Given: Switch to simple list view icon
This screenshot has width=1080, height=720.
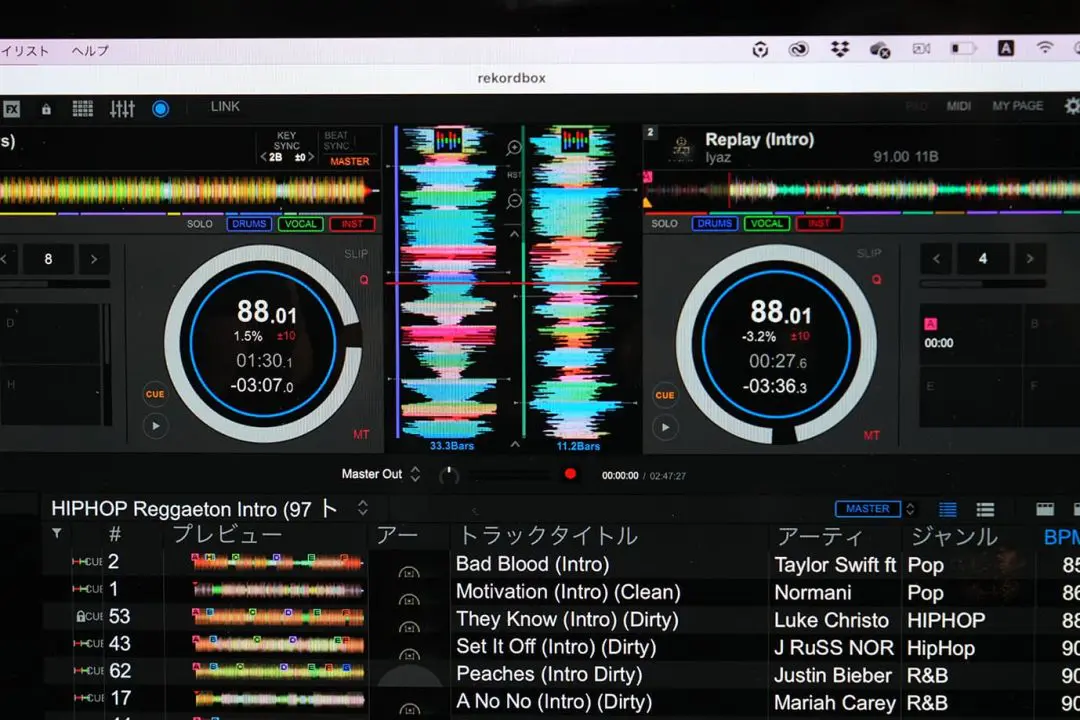Looking at the screenshot, I should coord(985,509).
